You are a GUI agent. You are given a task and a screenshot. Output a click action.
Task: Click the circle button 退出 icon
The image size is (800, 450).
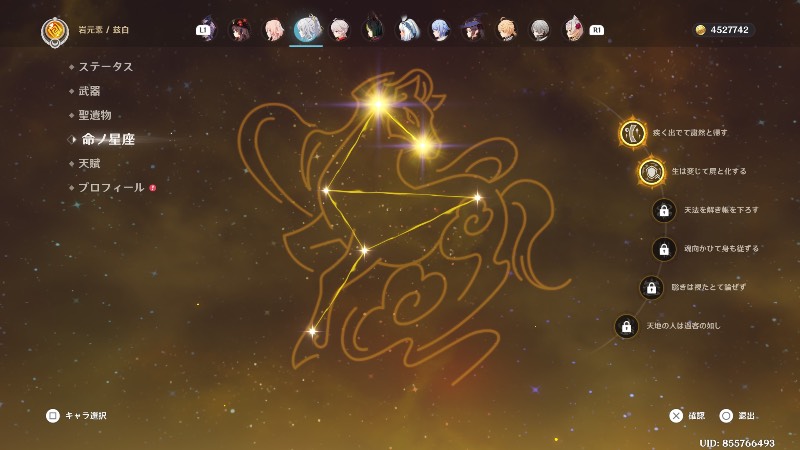(x=726, y=416)
